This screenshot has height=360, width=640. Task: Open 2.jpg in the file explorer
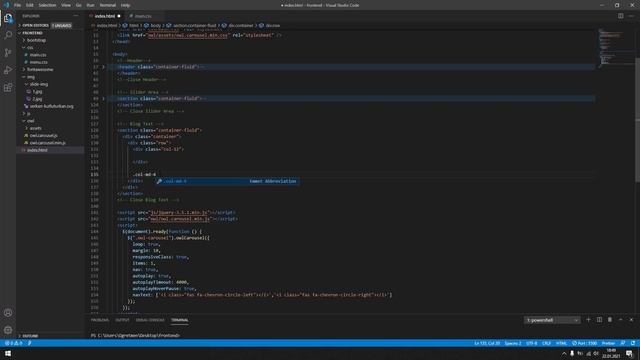pyautogui.click(x=50, y=99)
